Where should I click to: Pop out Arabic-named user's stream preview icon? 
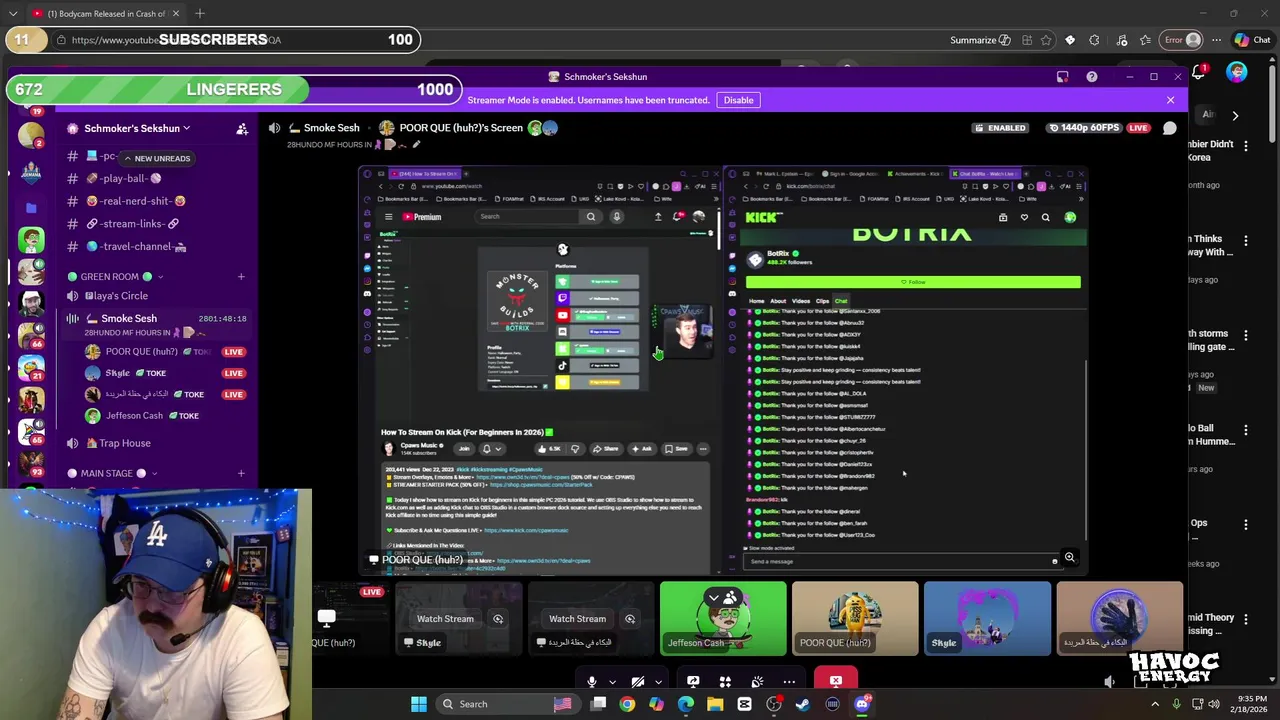[630, 619]
